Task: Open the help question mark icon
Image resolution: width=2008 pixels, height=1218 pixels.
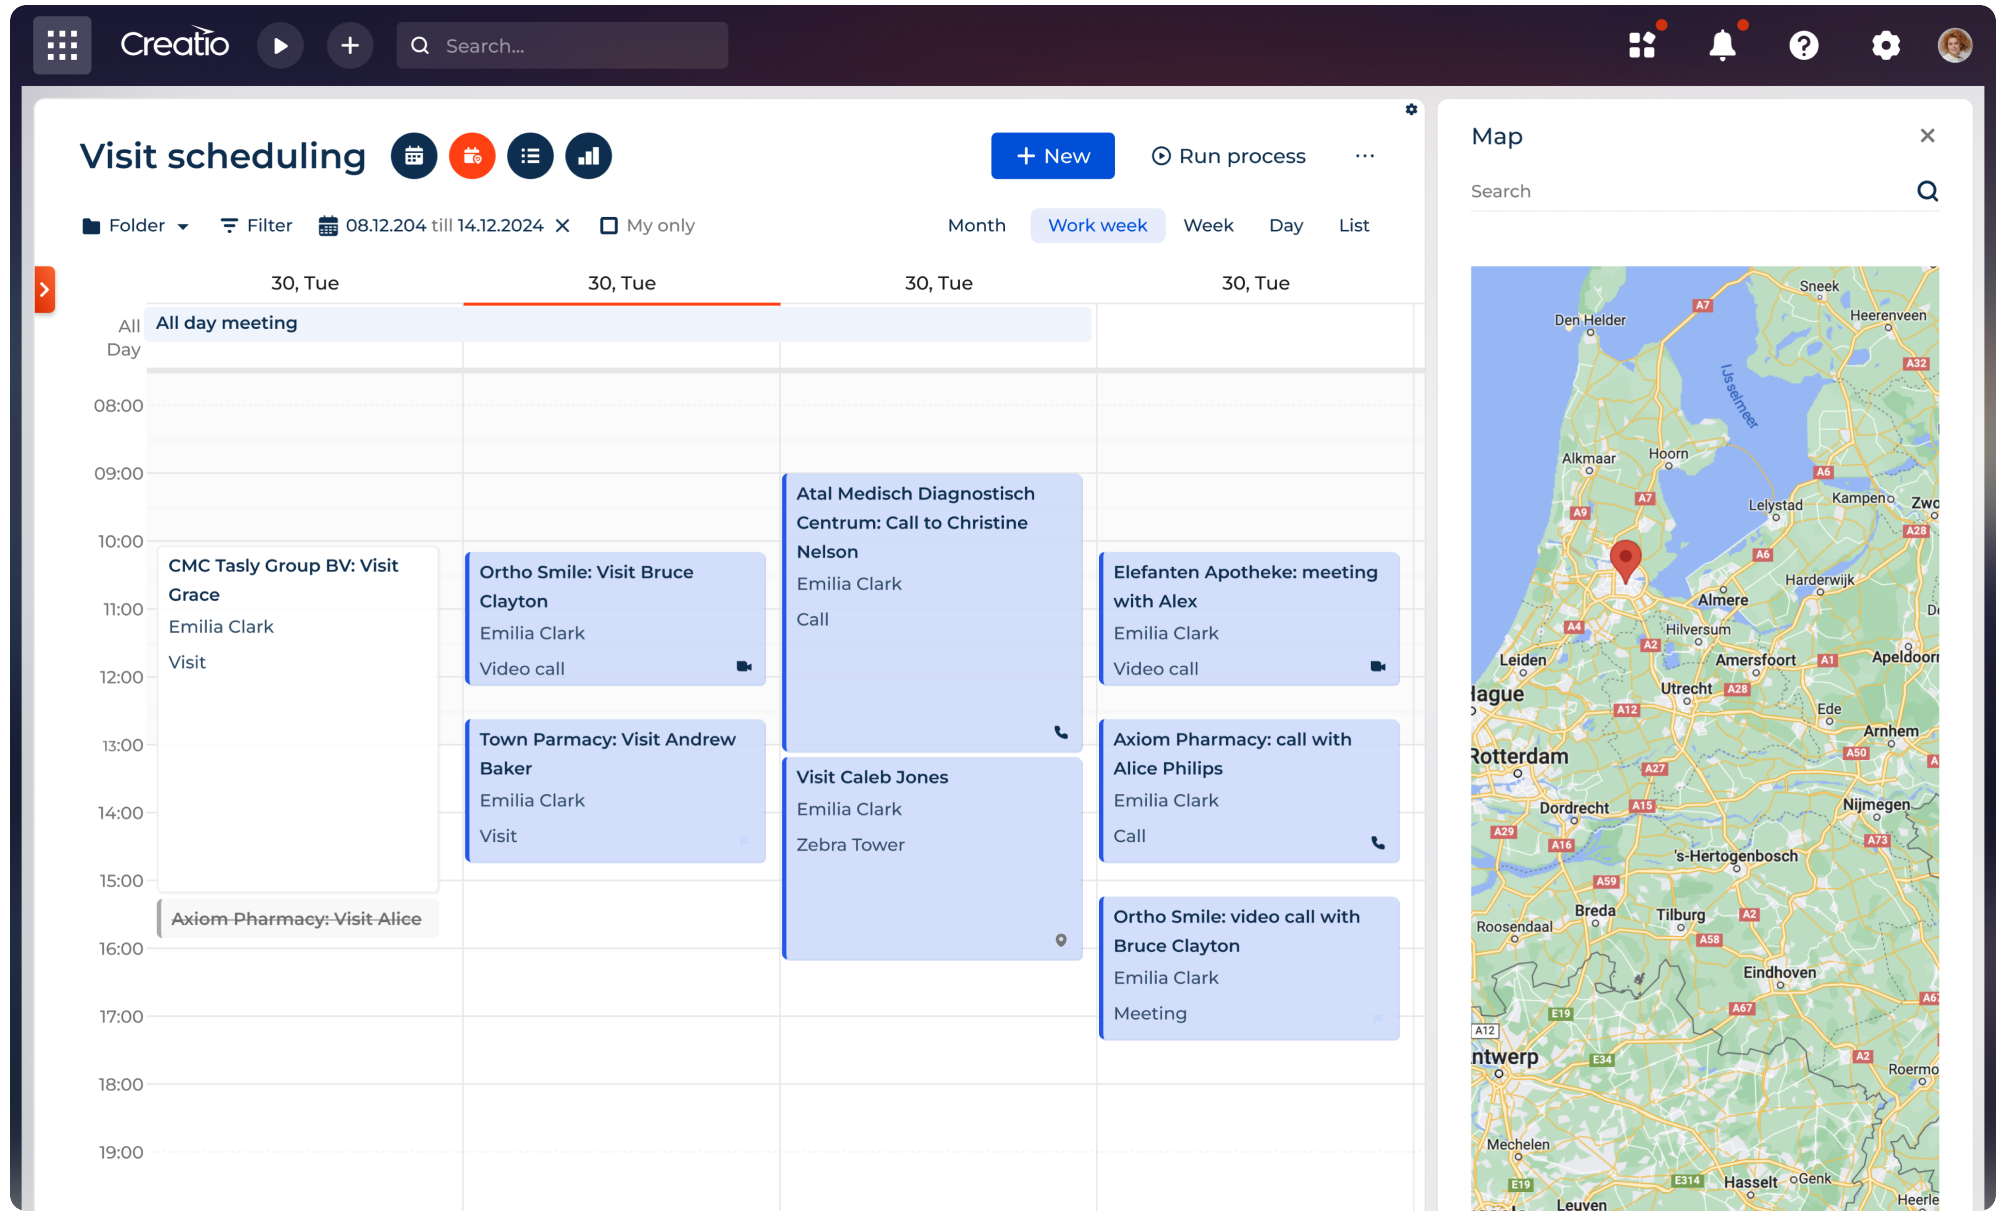Action: tap(1803, 45)
